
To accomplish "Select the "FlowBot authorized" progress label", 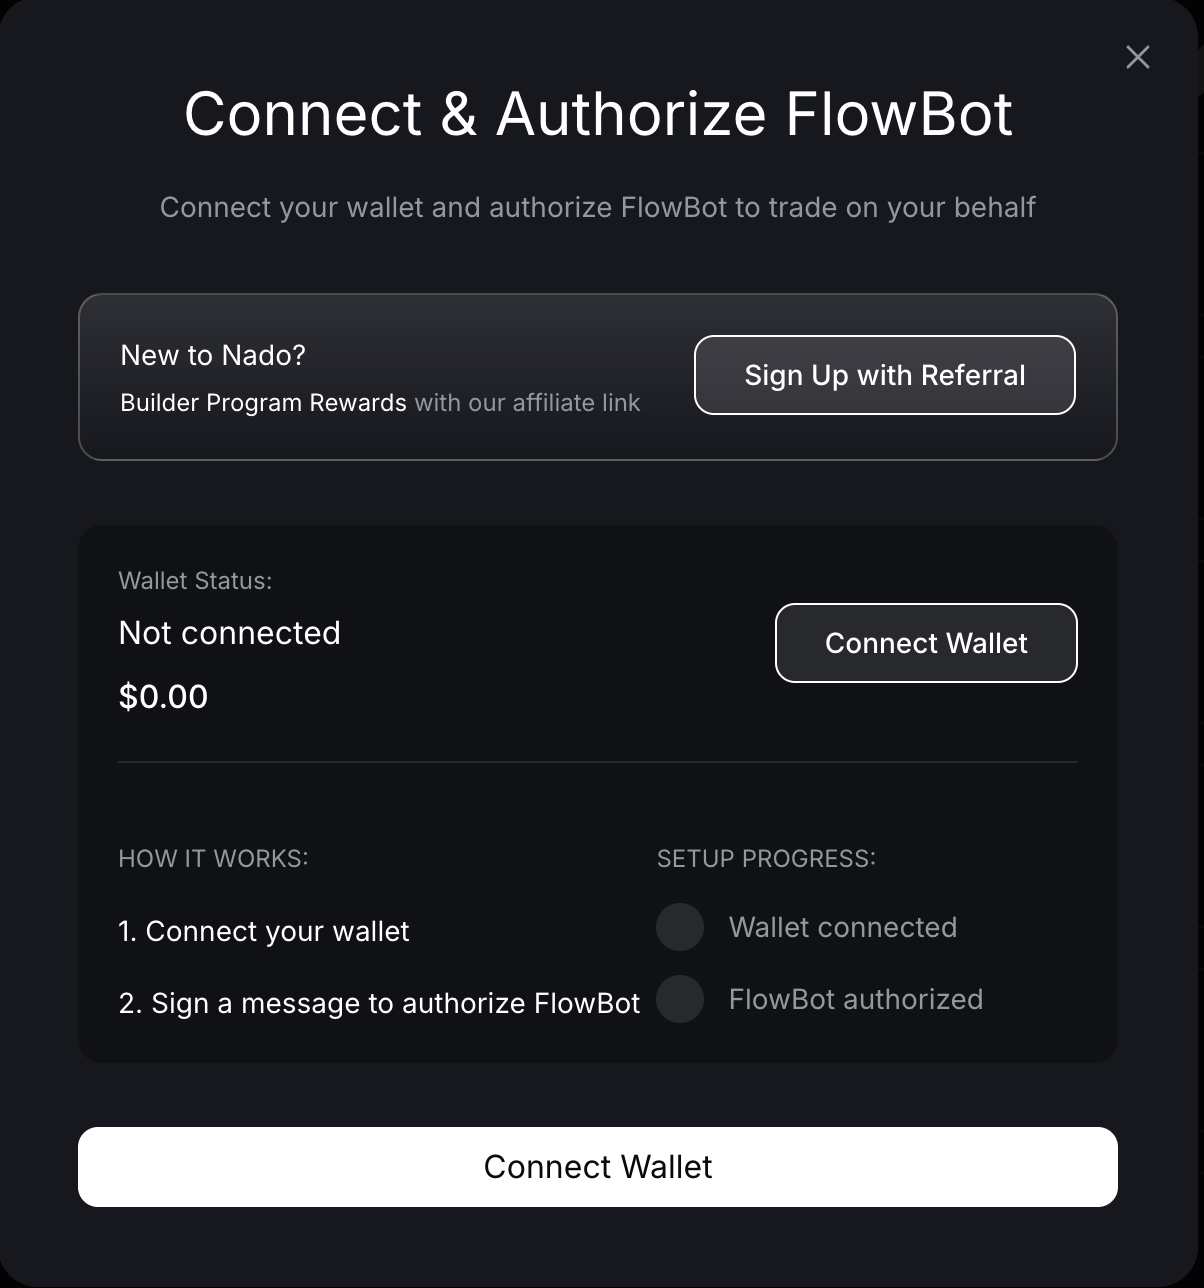I will pyautogui.click(x=856, y=999).
